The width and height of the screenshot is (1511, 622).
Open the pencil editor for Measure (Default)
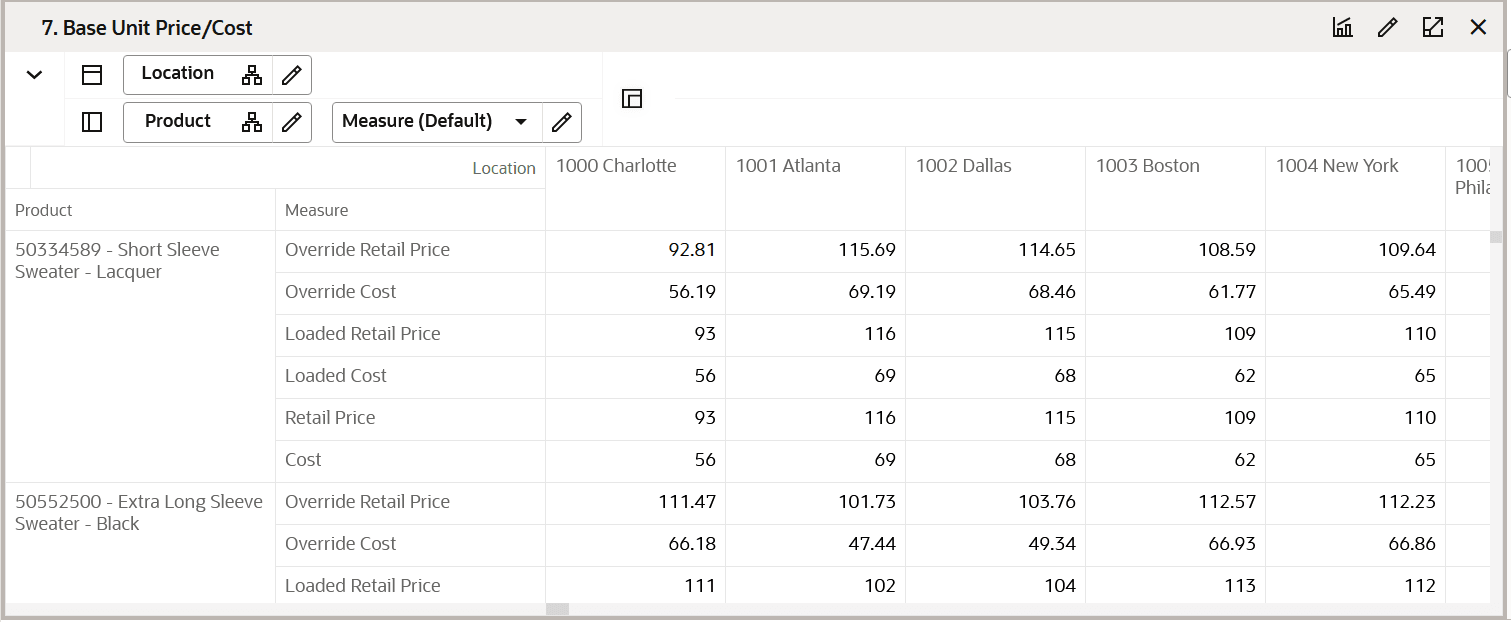(x=563, y=122)
